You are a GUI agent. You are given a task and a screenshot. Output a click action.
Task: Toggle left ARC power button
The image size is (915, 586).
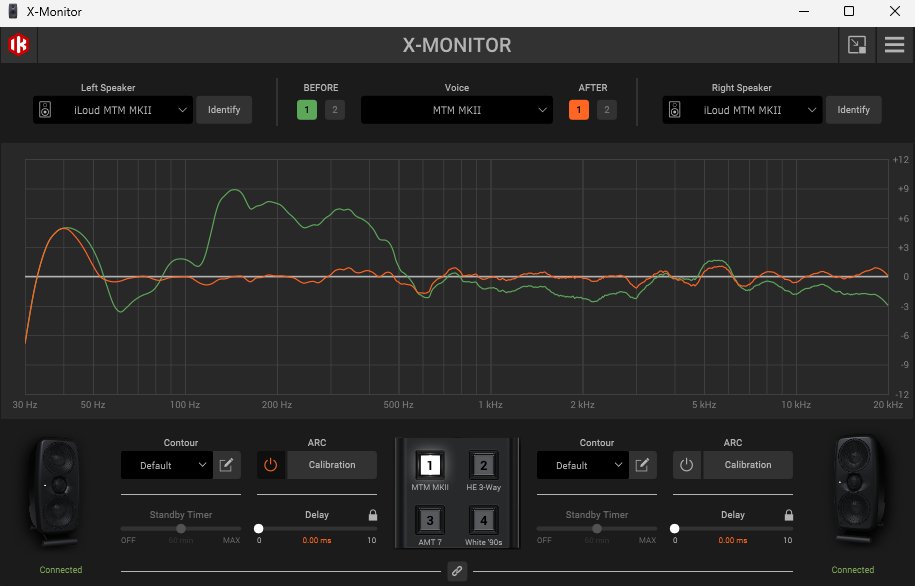(271, 465)
